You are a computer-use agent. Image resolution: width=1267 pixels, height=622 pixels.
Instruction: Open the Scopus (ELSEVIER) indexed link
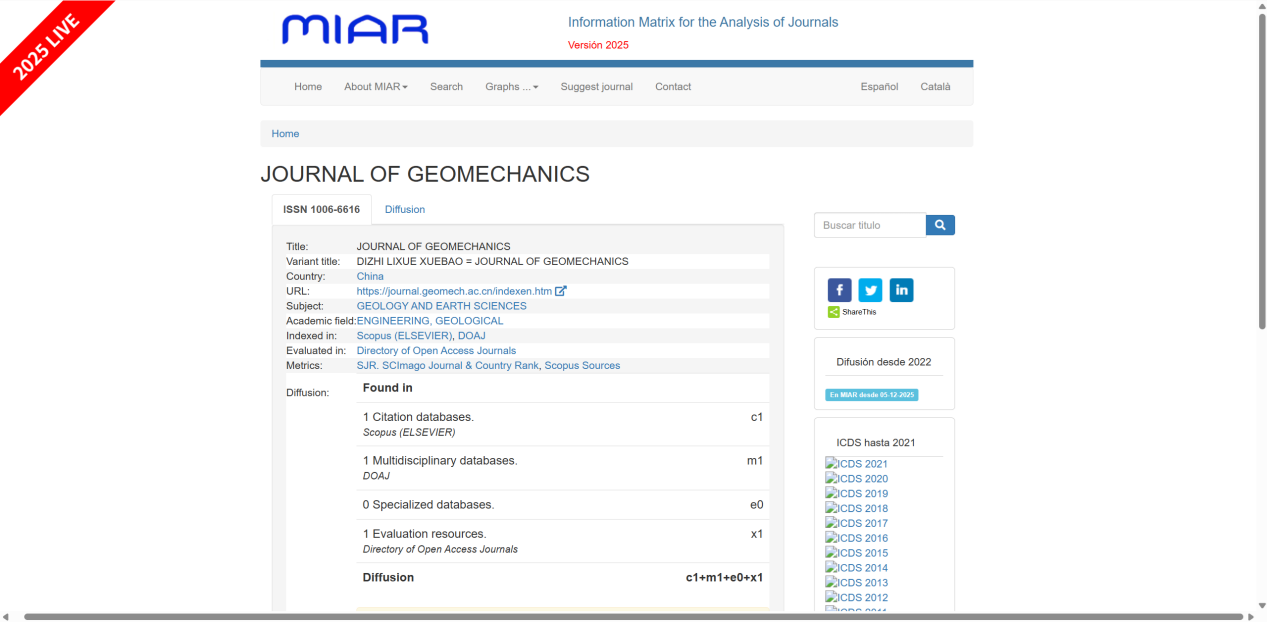(404, 336)
